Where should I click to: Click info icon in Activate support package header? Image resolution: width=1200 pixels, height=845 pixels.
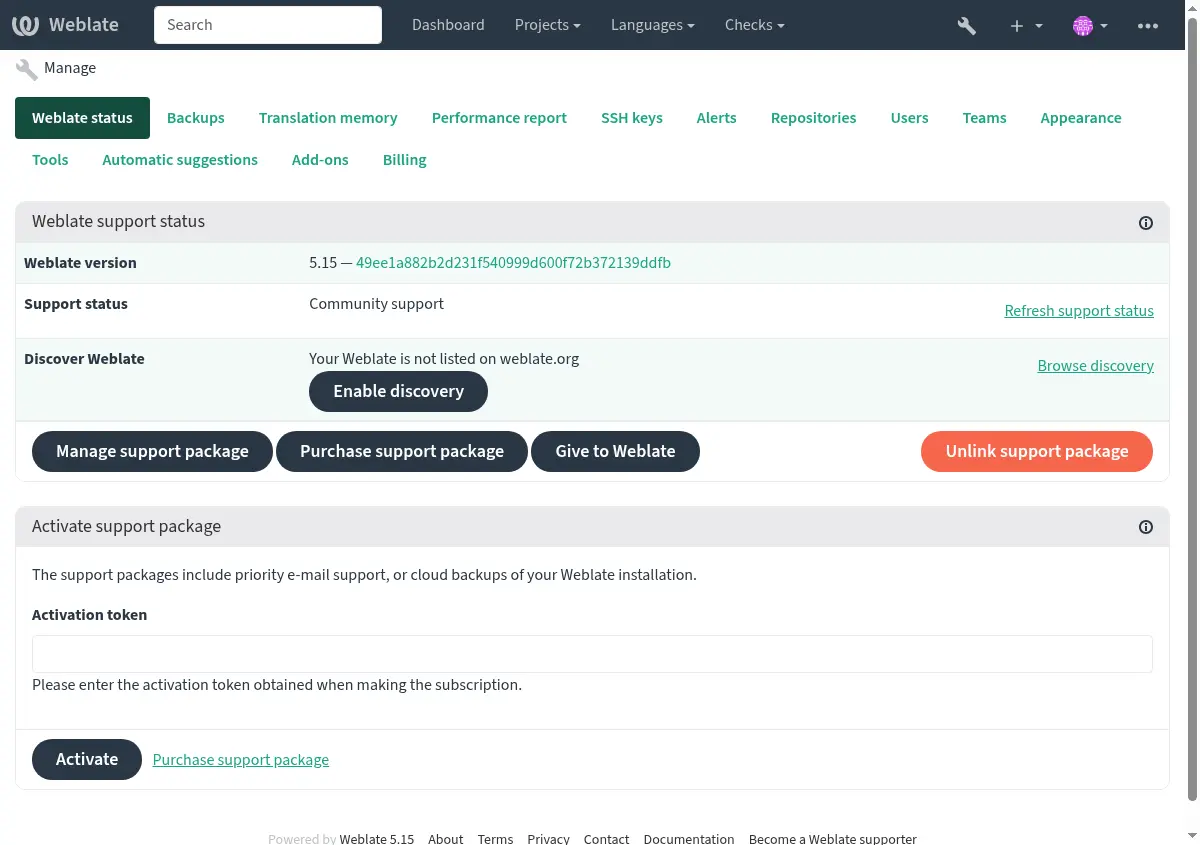[x=1146, y=527]
